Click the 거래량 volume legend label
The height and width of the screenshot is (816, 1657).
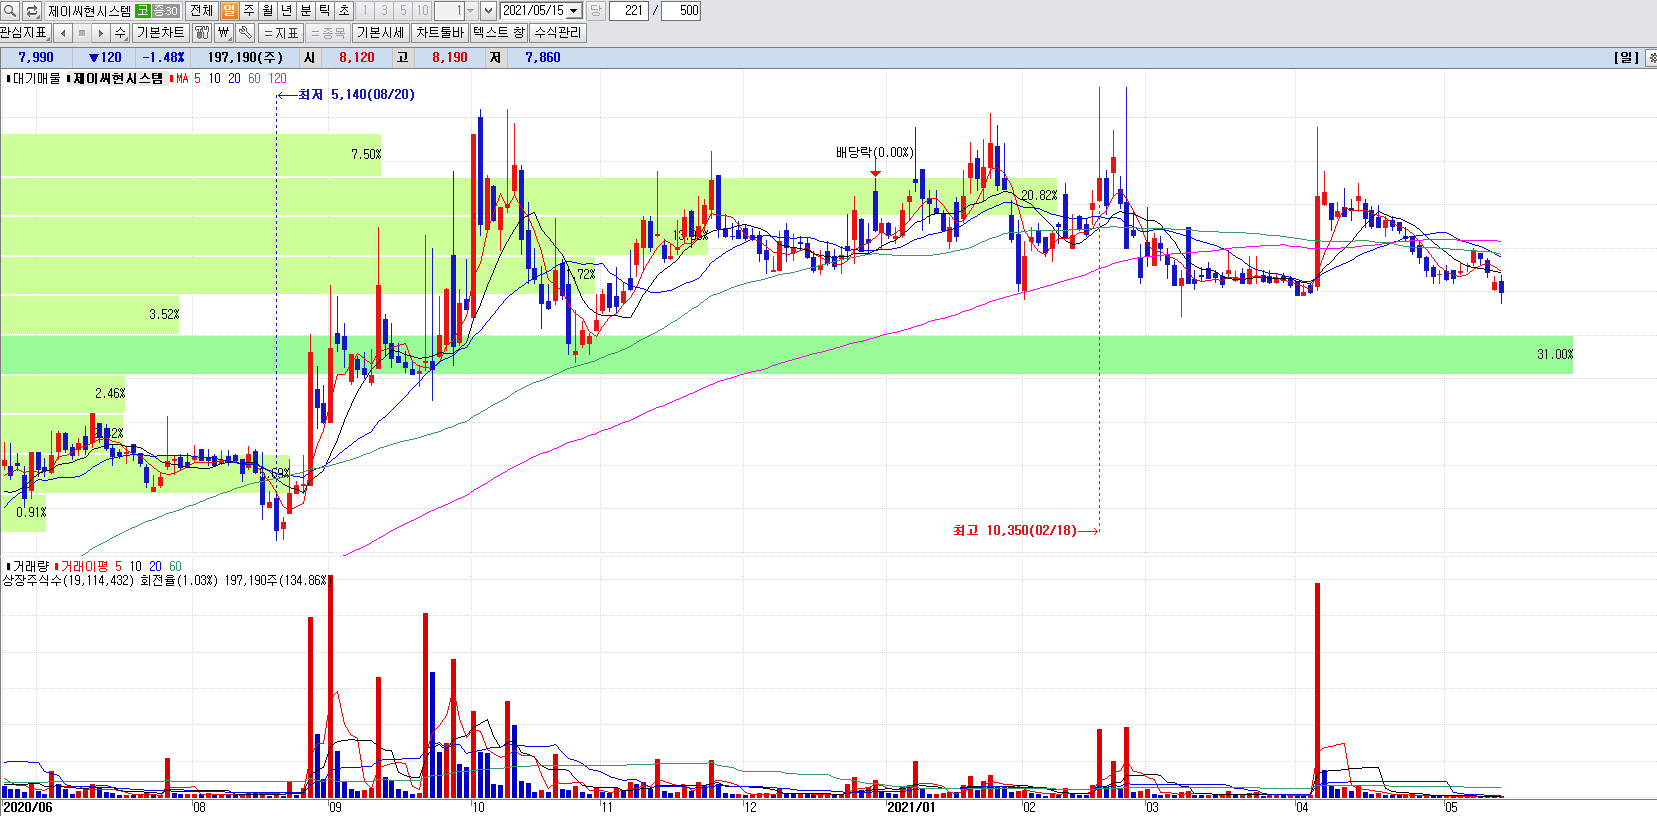point(30,566)
